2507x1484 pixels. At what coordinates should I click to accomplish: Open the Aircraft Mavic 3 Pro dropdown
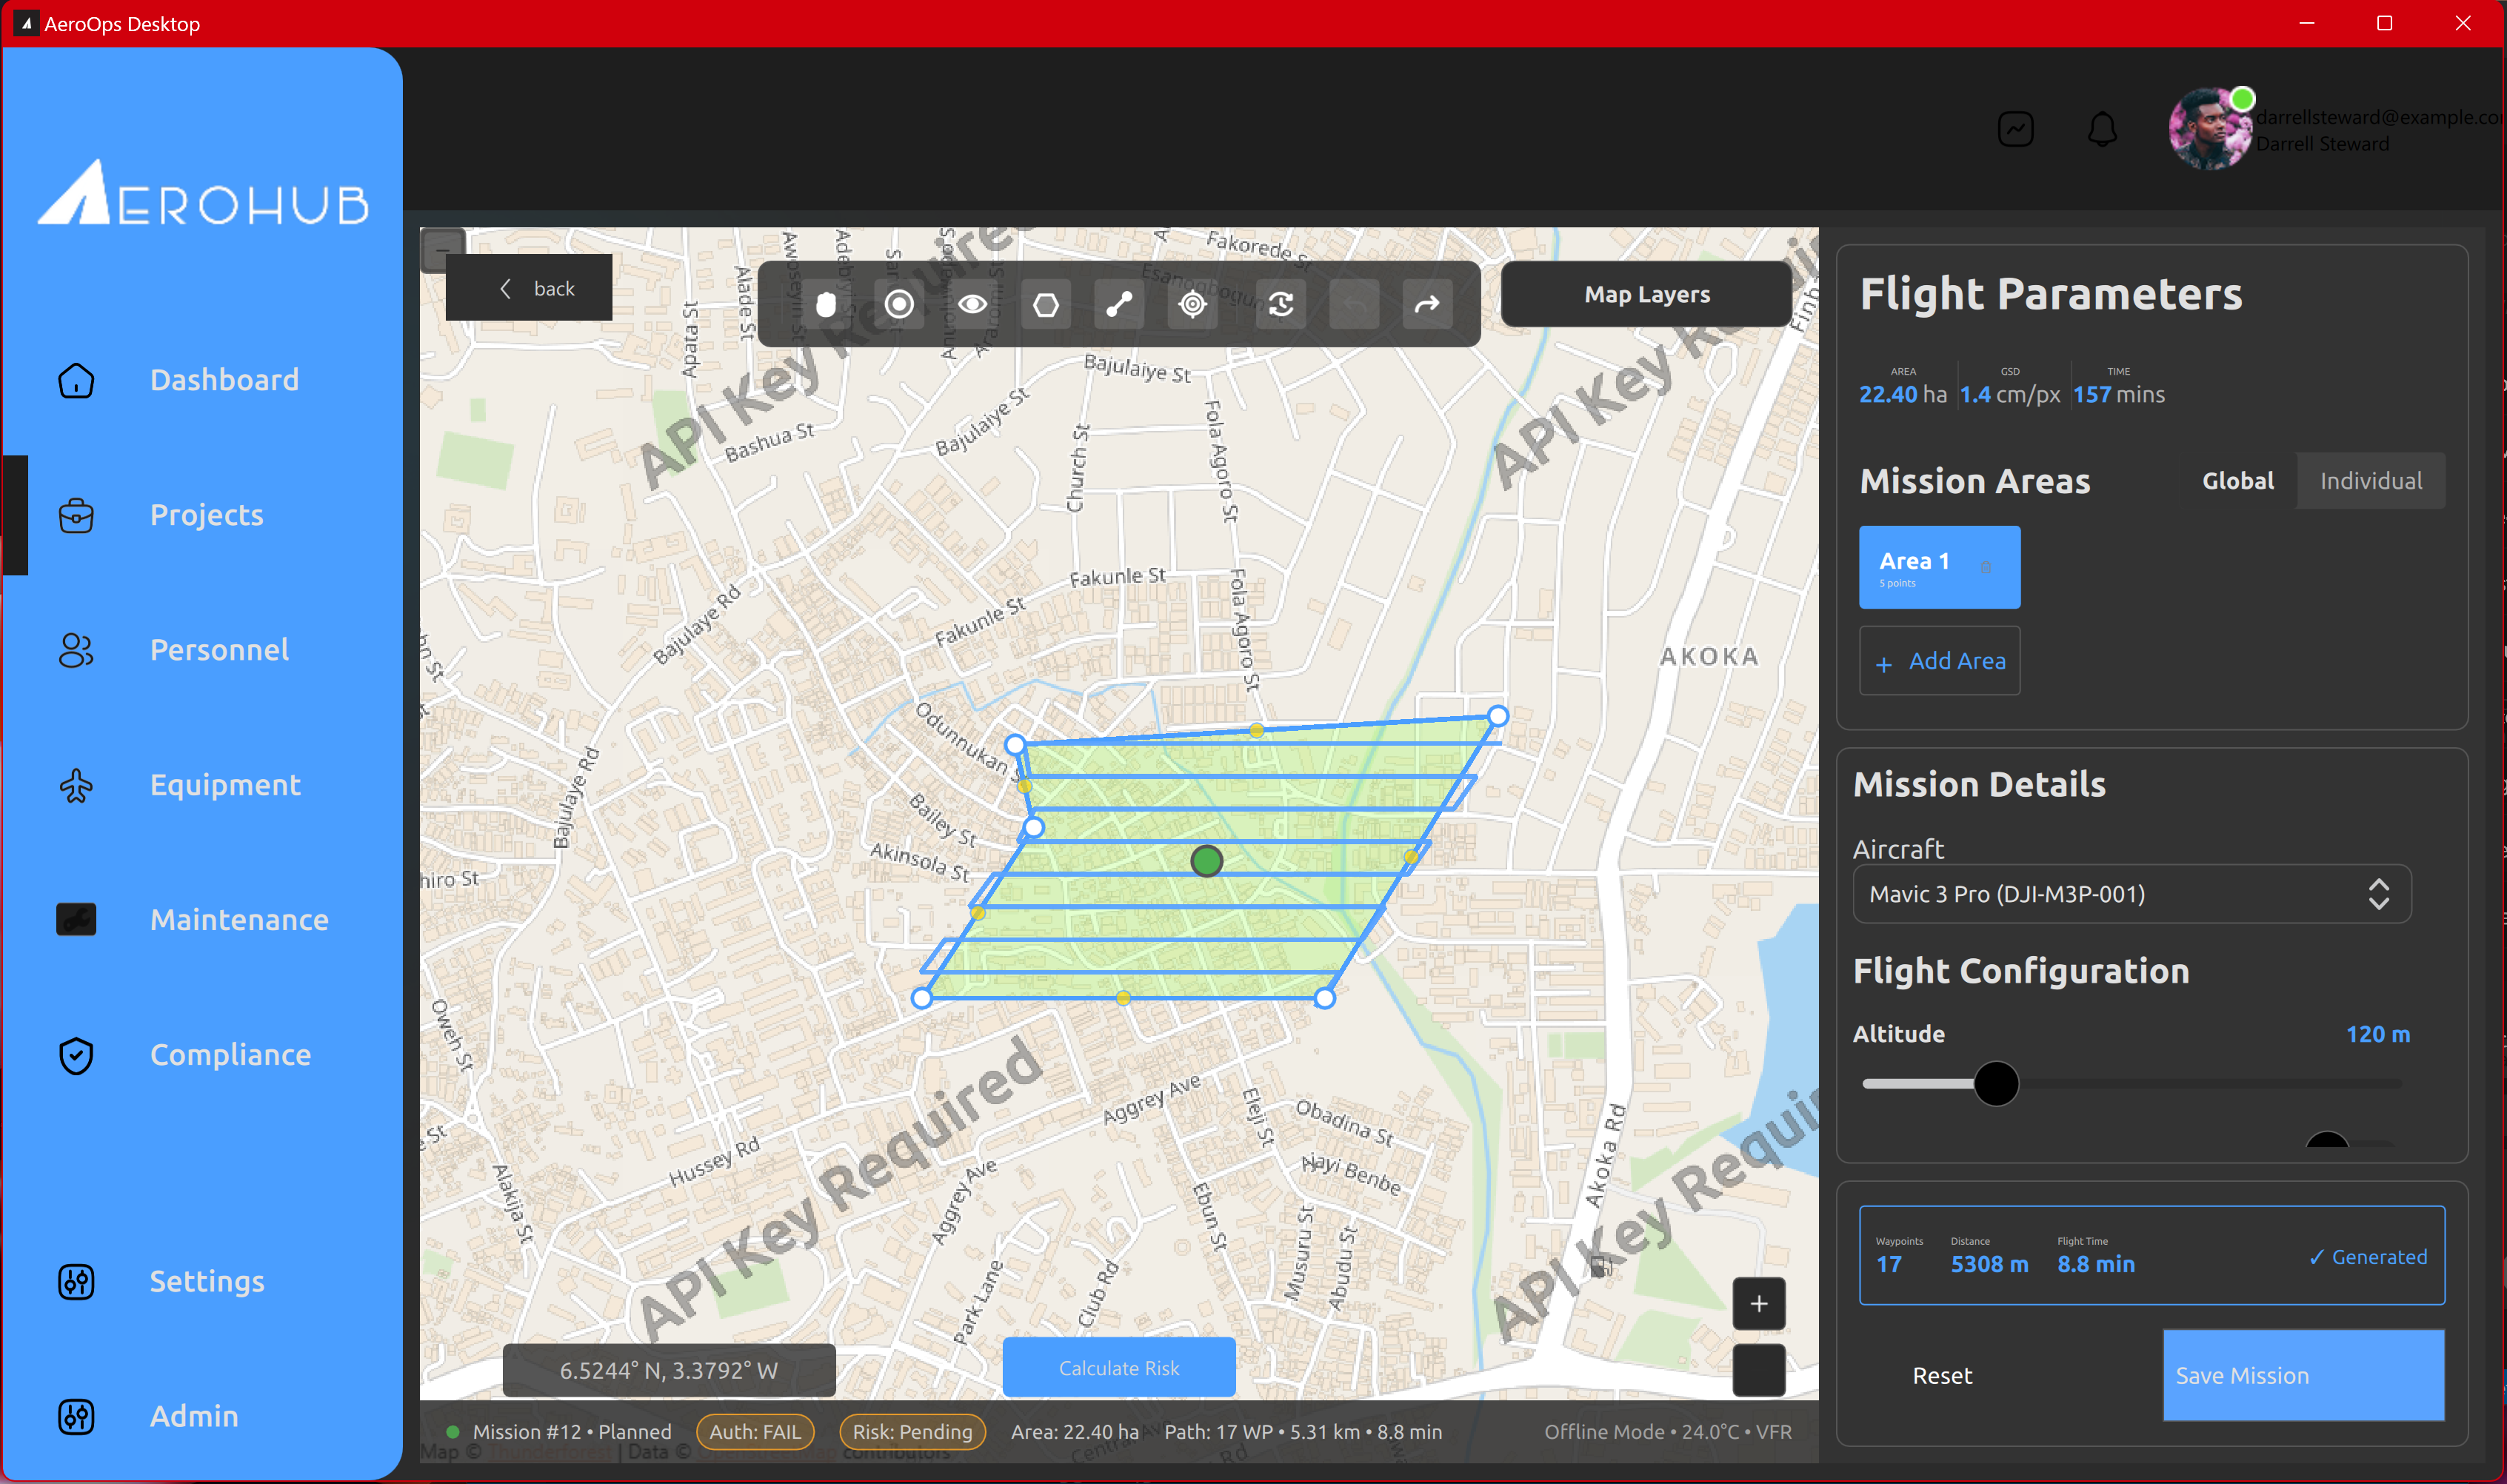2131,894
